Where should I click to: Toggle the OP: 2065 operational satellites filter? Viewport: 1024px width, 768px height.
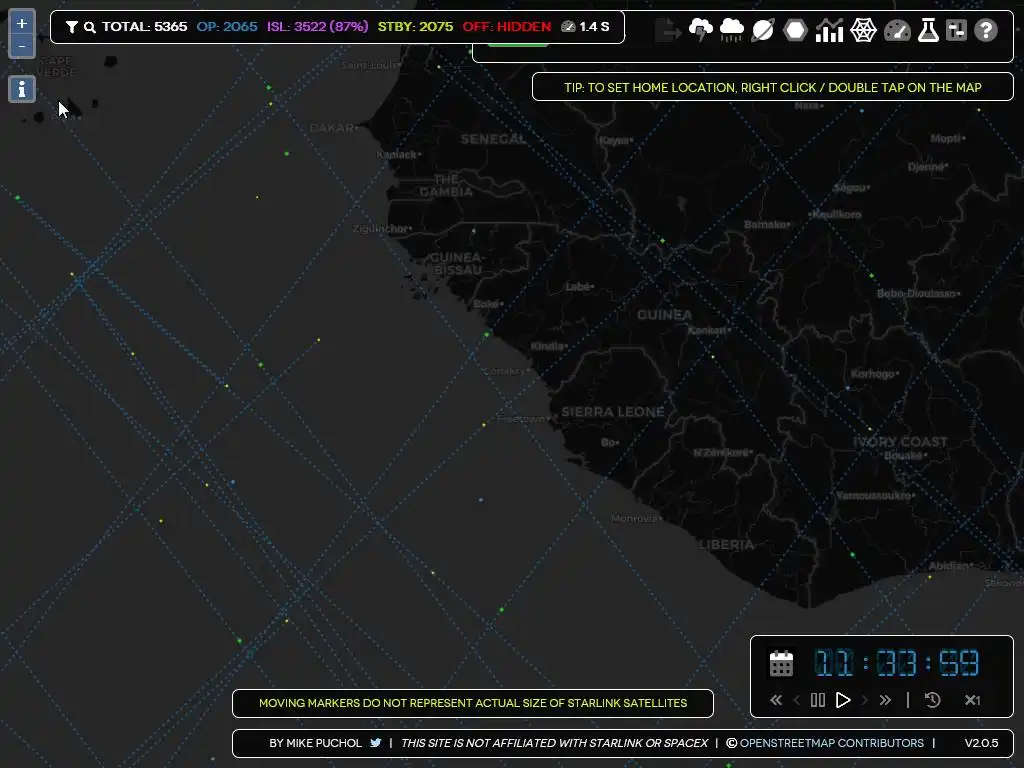pos(227,27)
